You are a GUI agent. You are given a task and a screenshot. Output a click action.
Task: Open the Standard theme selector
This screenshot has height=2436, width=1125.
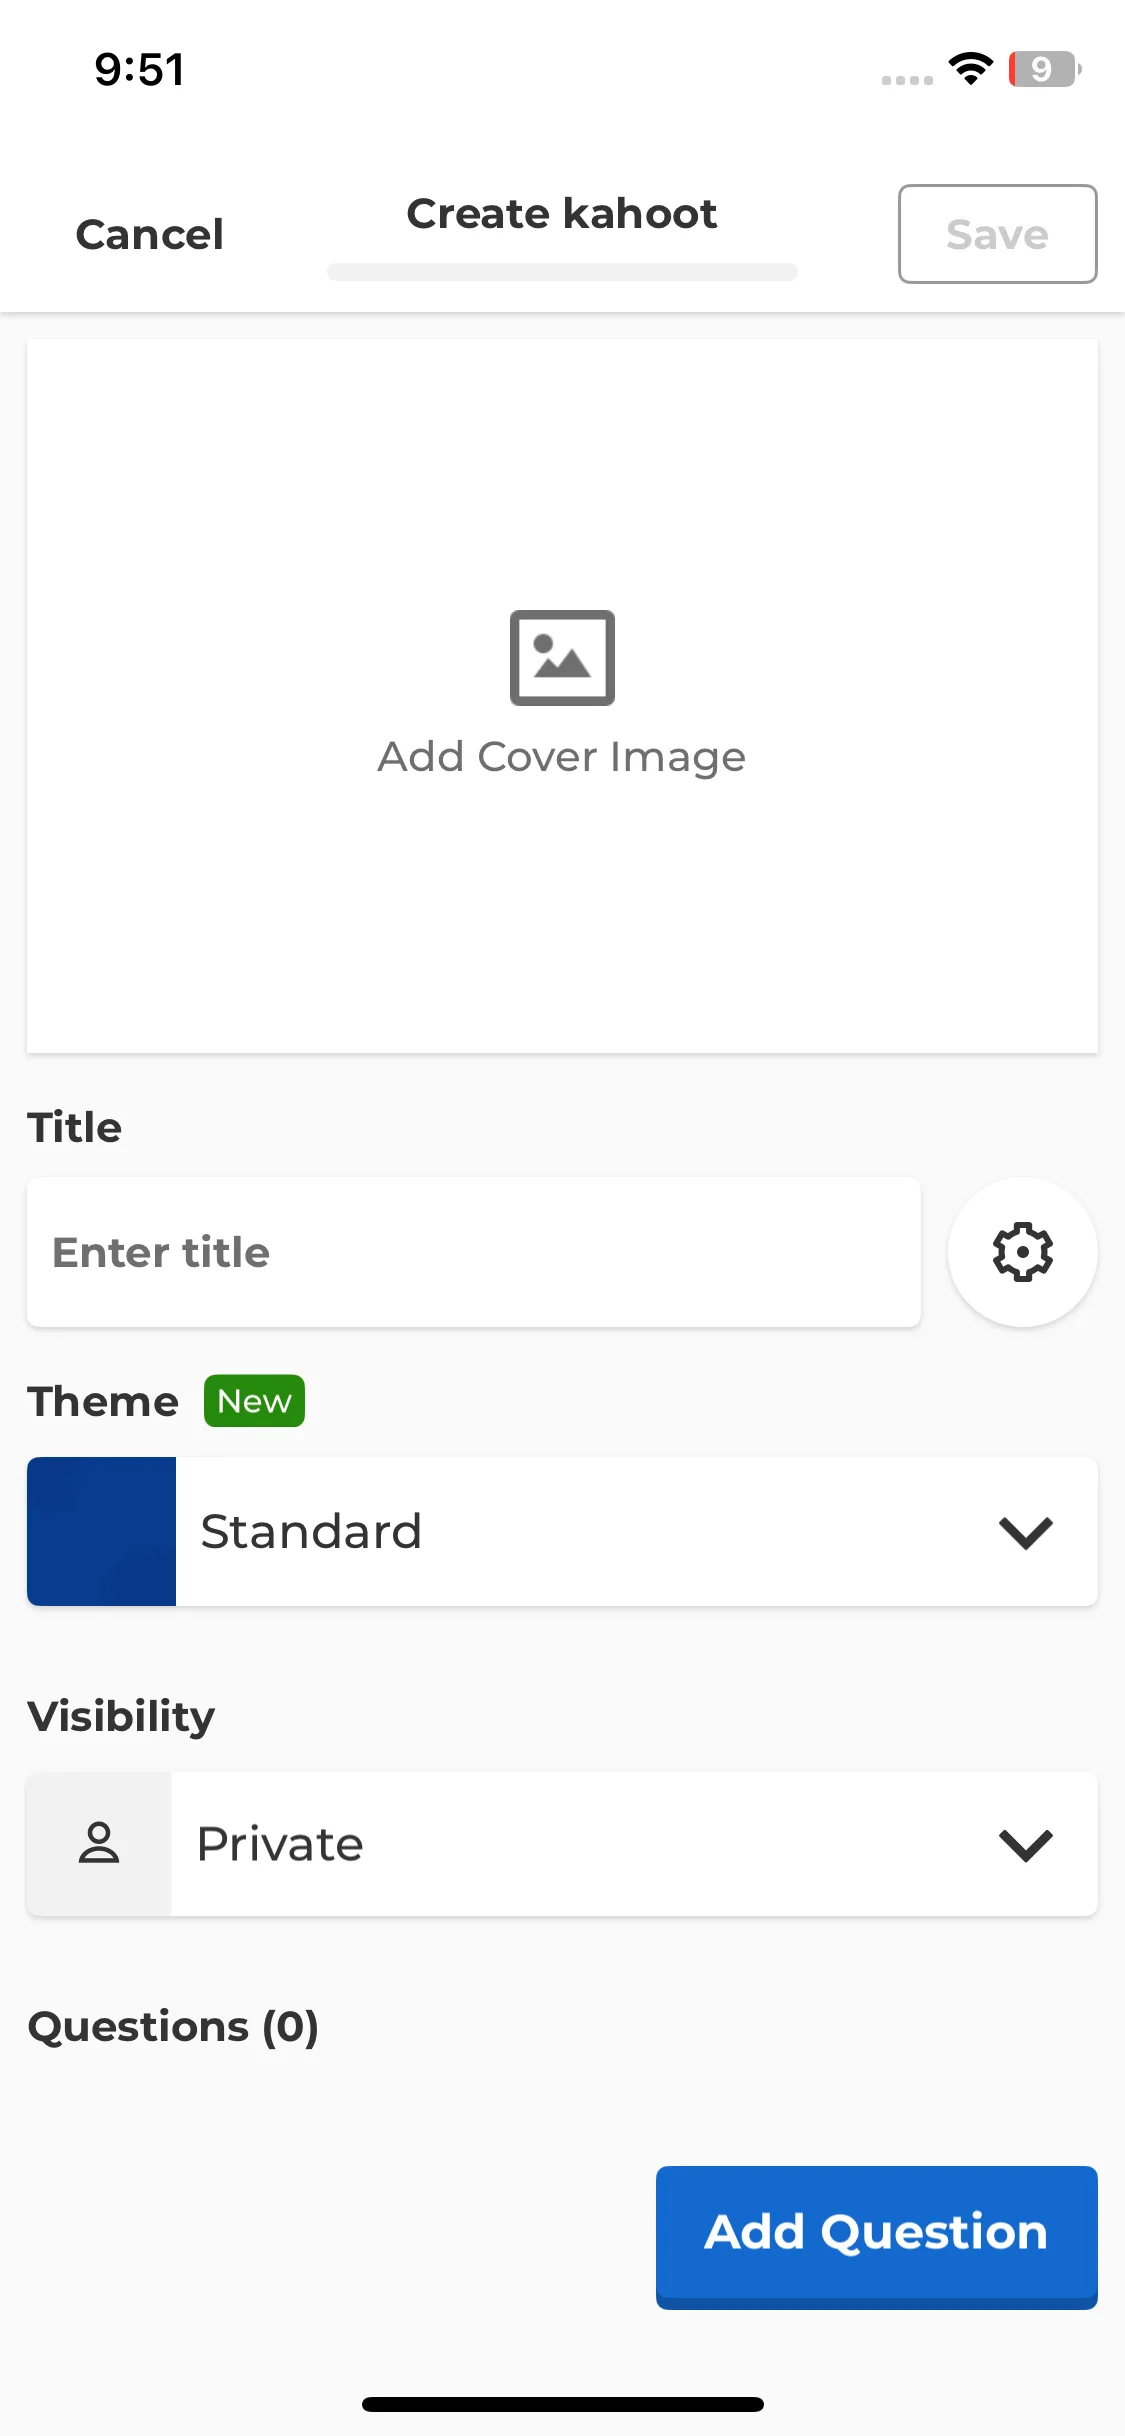point(562,1531)
